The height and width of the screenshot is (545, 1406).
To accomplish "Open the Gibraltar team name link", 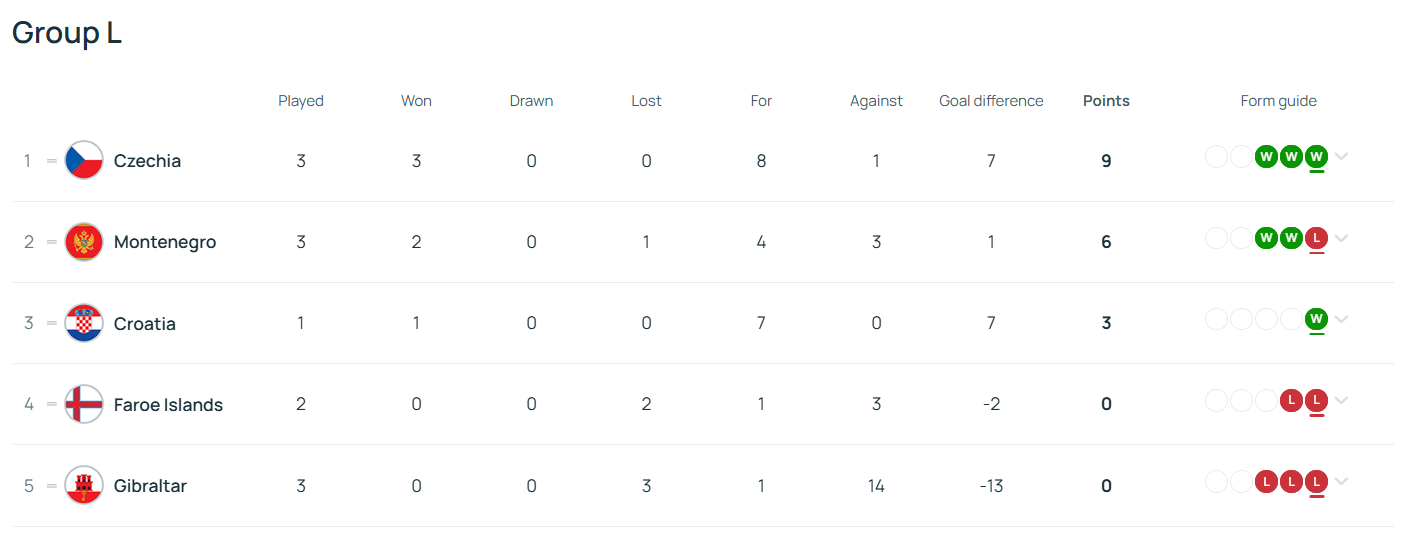I will [x=150, y=486].
